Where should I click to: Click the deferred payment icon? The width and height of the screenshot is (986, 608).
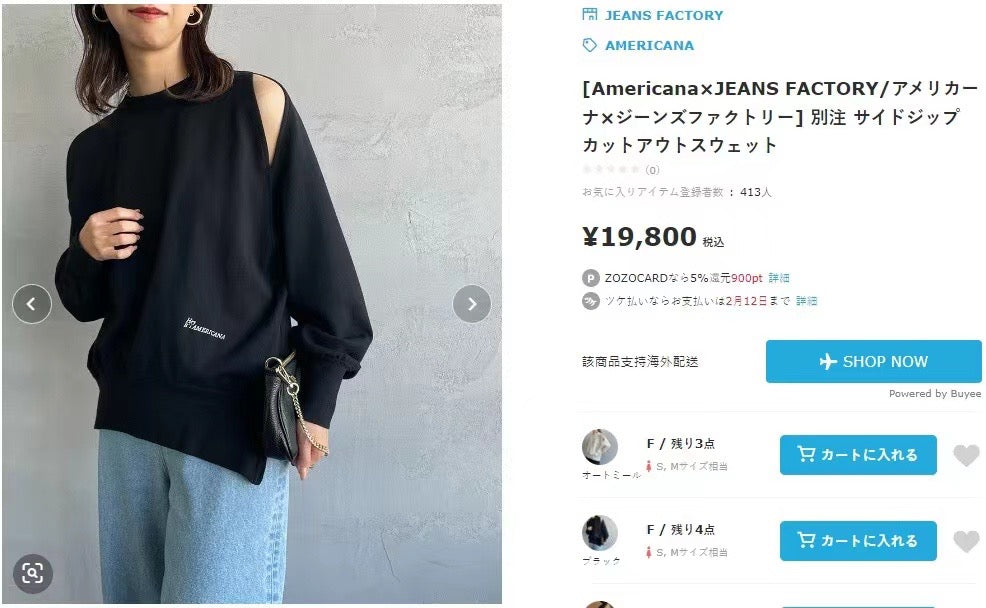pos(590,301)
